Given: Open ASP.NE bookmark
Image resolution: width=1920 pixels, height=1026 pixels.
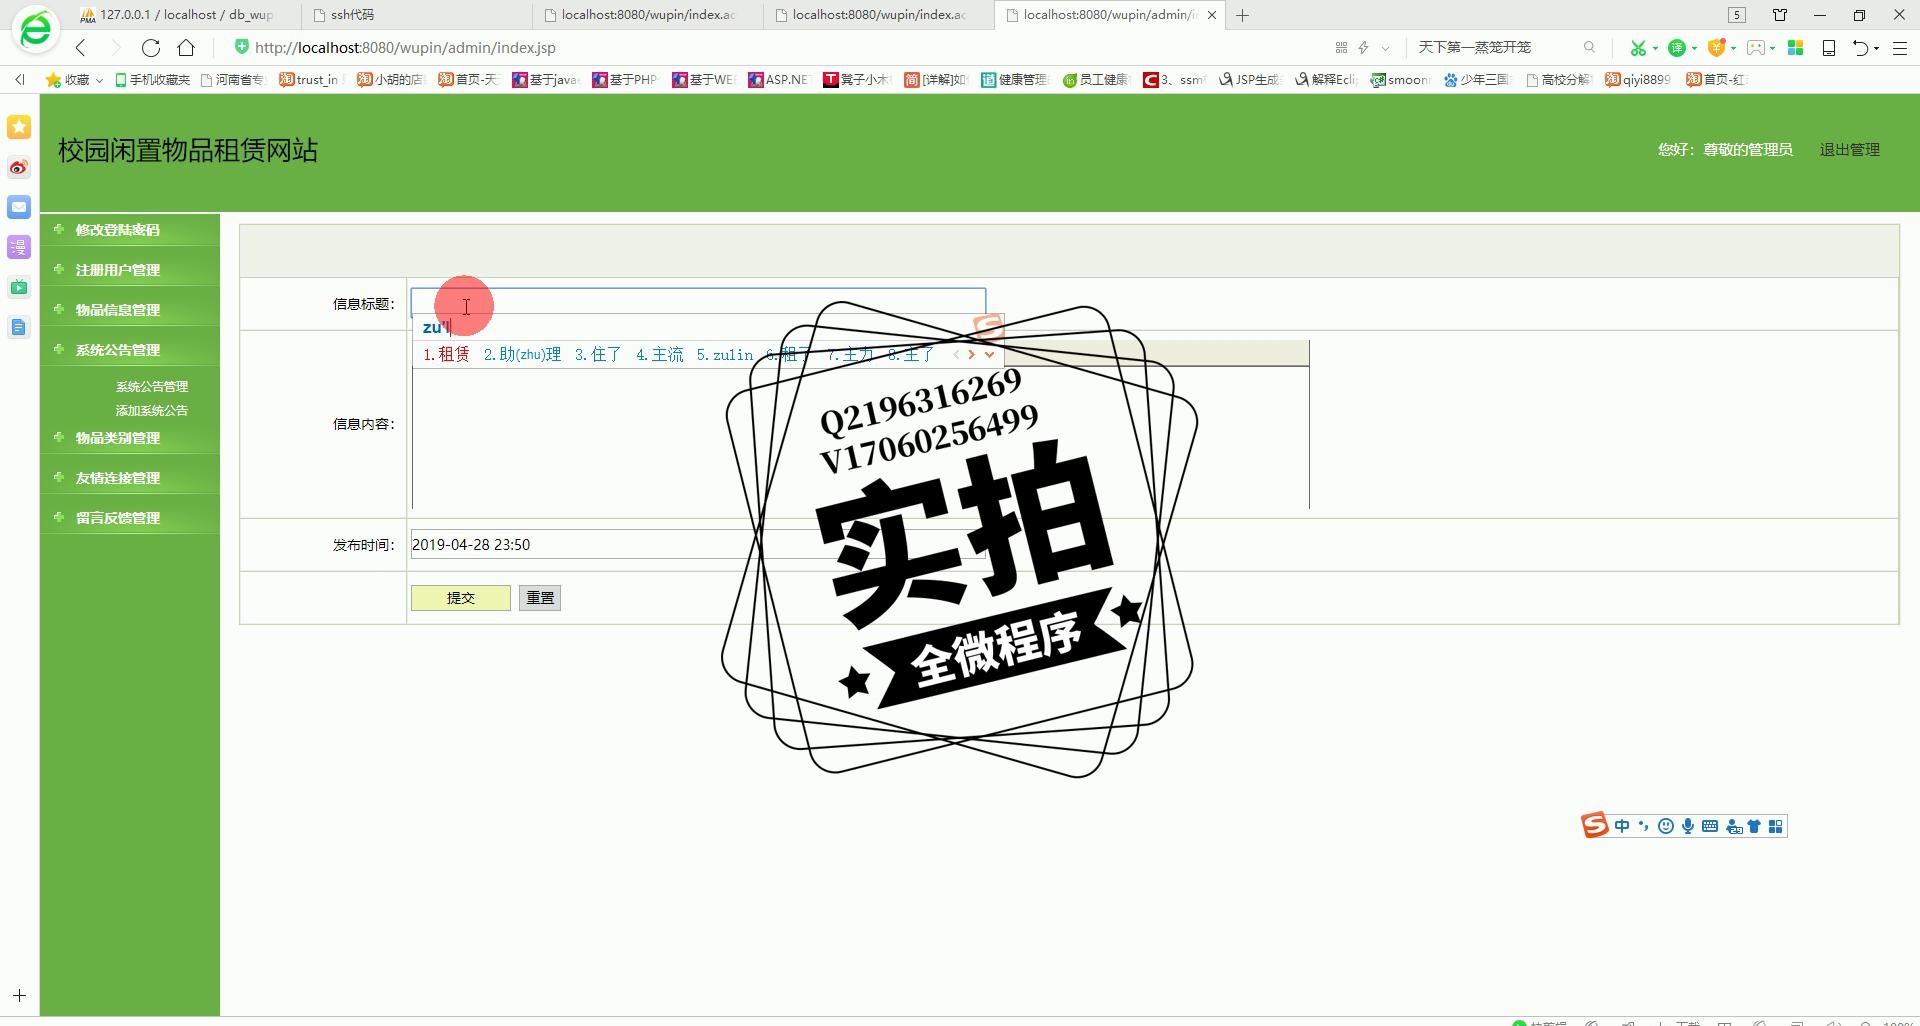Looking at the screenshot, I should [778, 80].
